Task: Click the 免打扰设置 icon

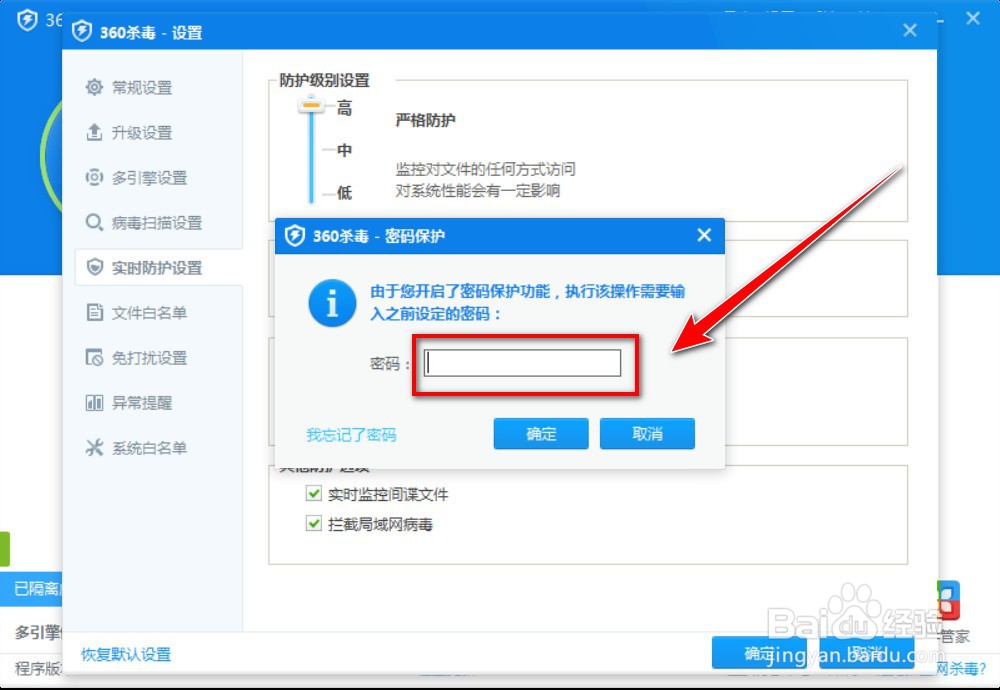Action: coord(94,357)
